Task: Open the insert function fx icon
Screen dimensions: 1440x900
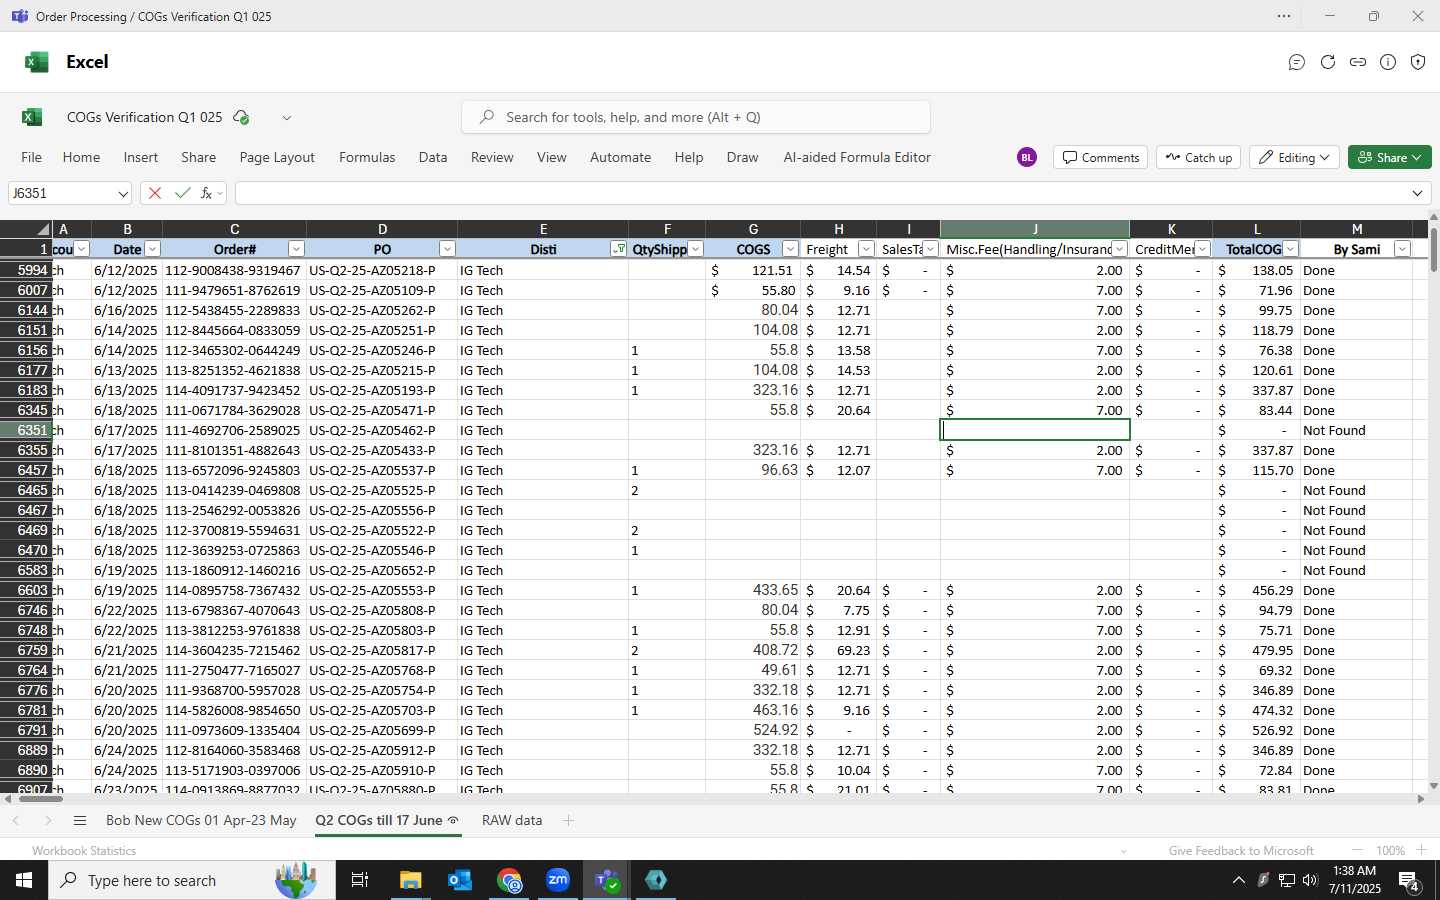Action: (206, 193)
